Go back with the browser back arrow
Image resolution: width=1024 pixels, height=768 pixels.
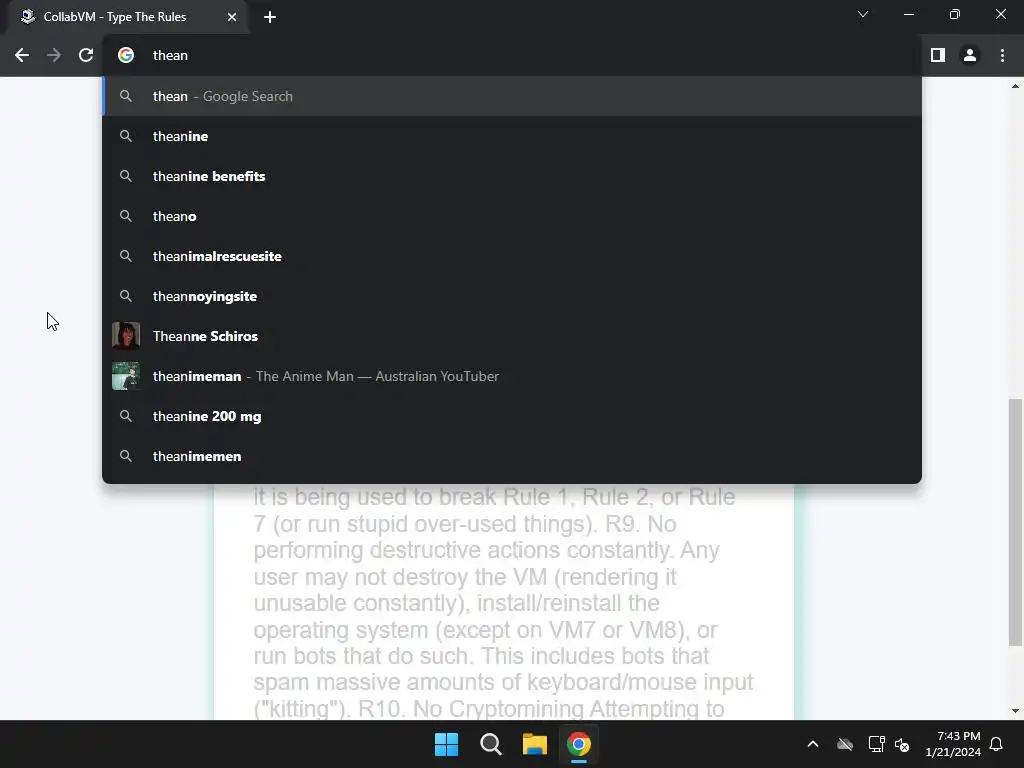22,56
